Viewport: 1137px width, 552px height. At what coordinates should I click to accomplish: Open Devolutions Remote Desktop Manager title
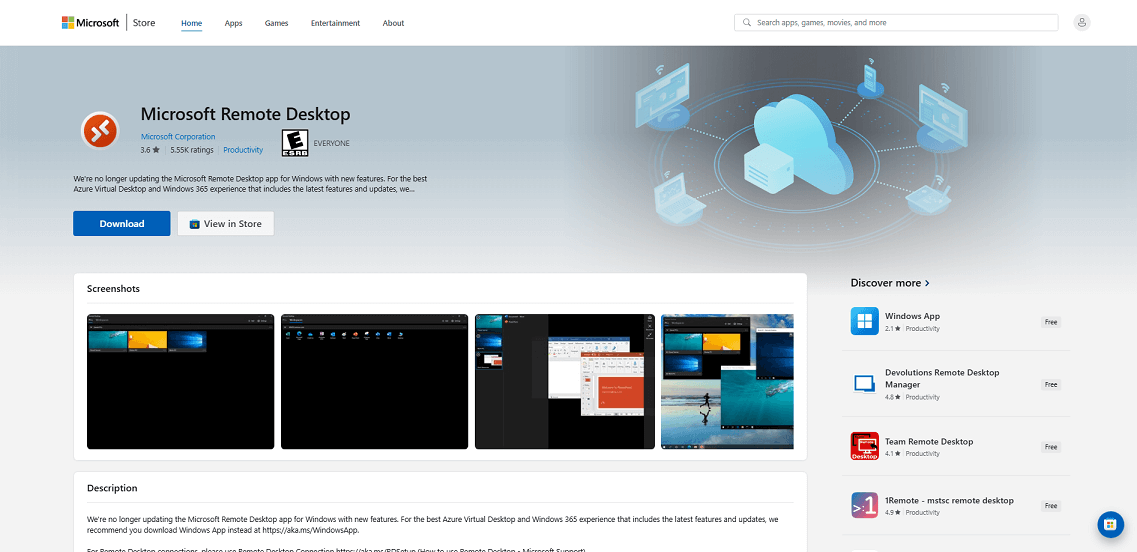pyautogui.click(x=942, y=378)
